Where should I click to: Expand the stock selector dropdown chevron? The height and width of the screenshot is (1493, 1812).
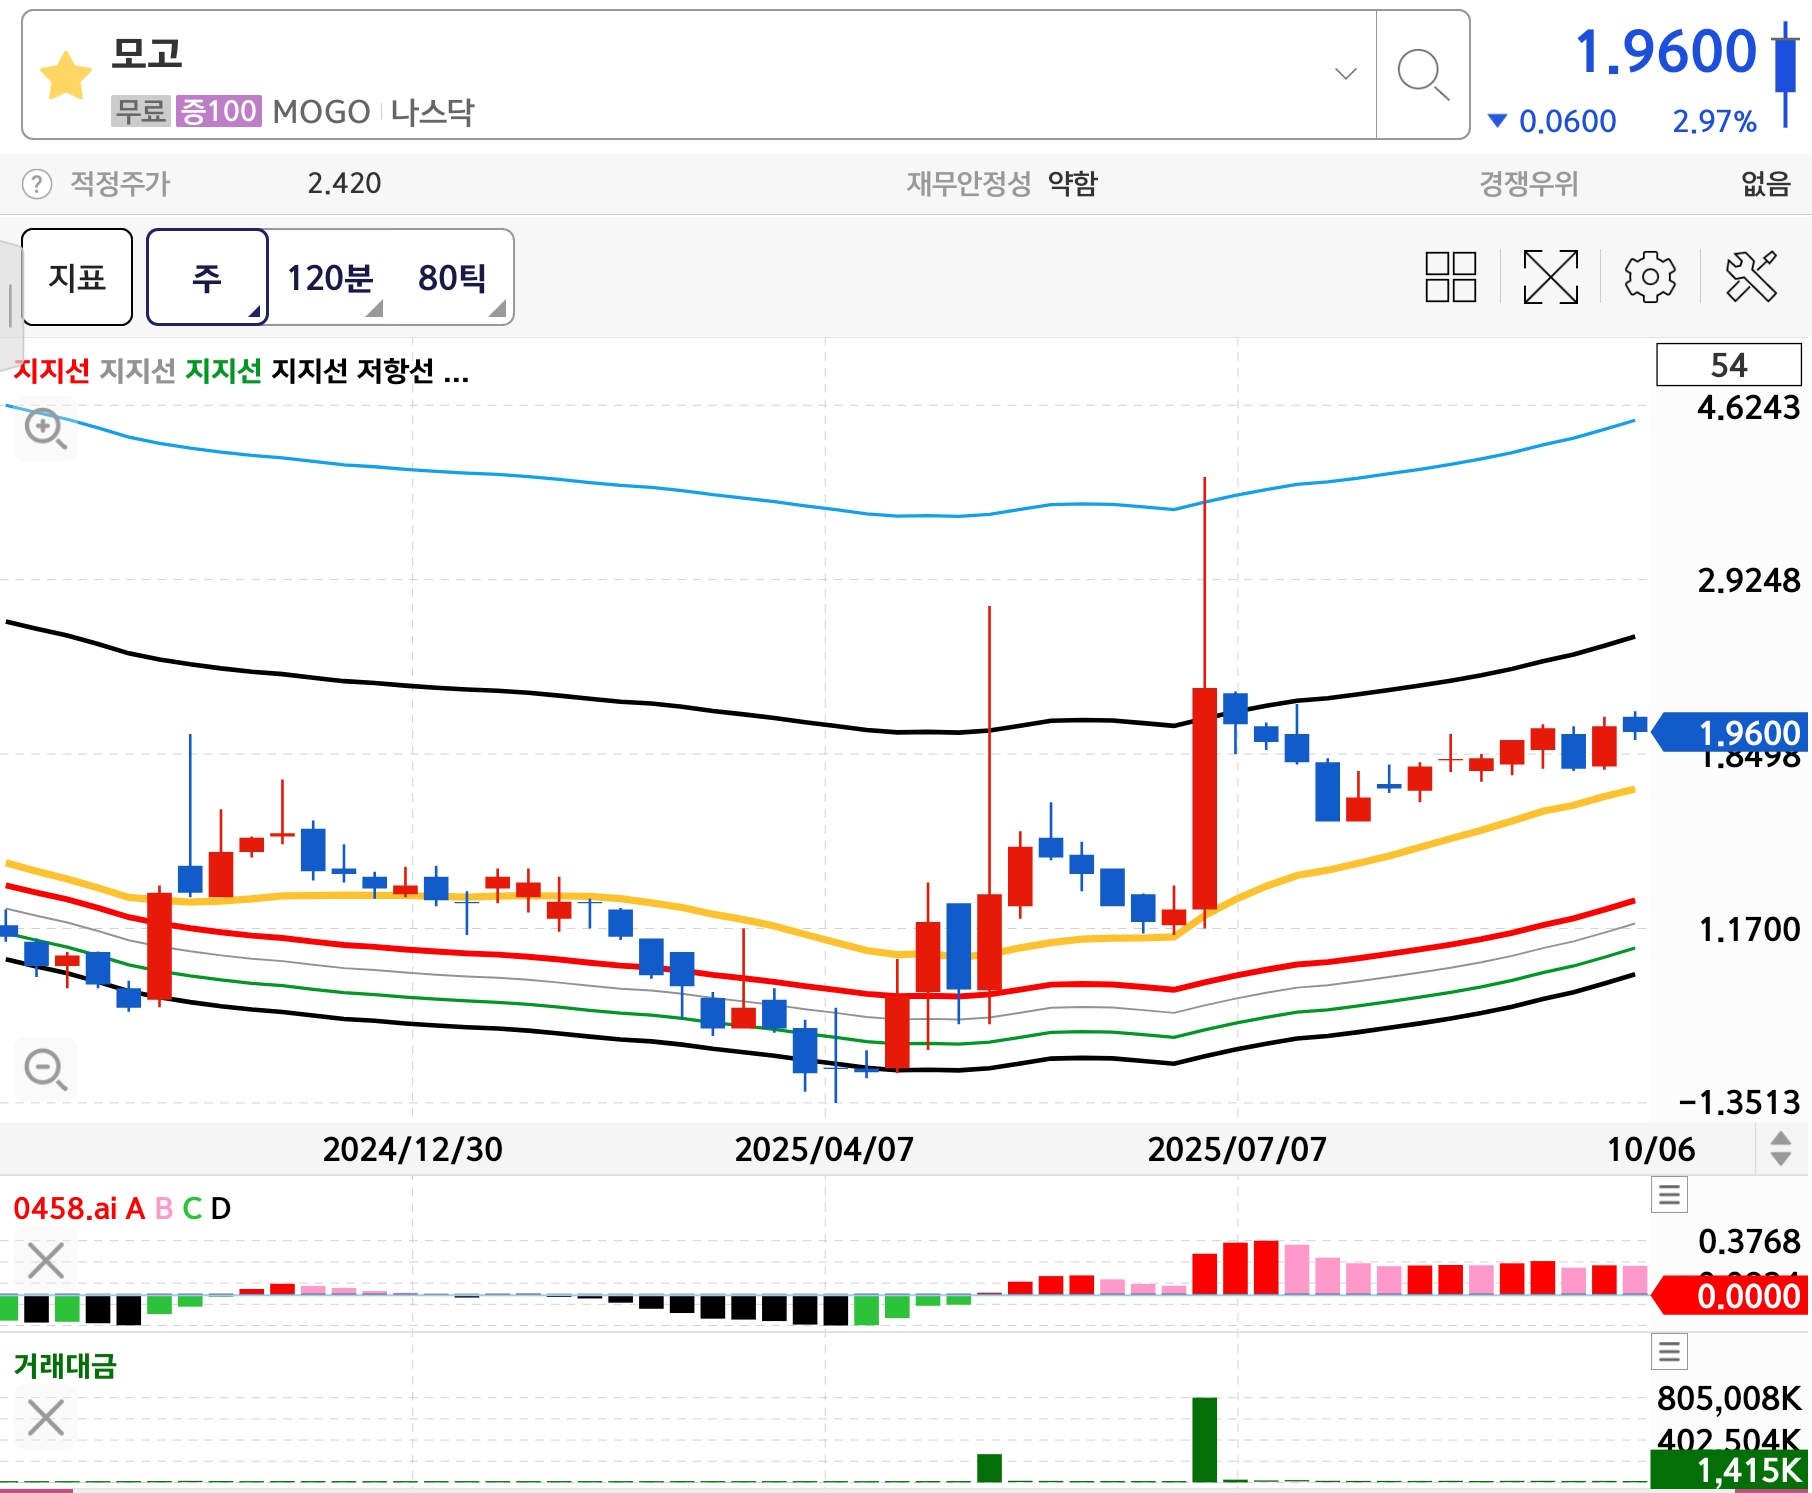pyautogui.click(x=1346, y=74)
